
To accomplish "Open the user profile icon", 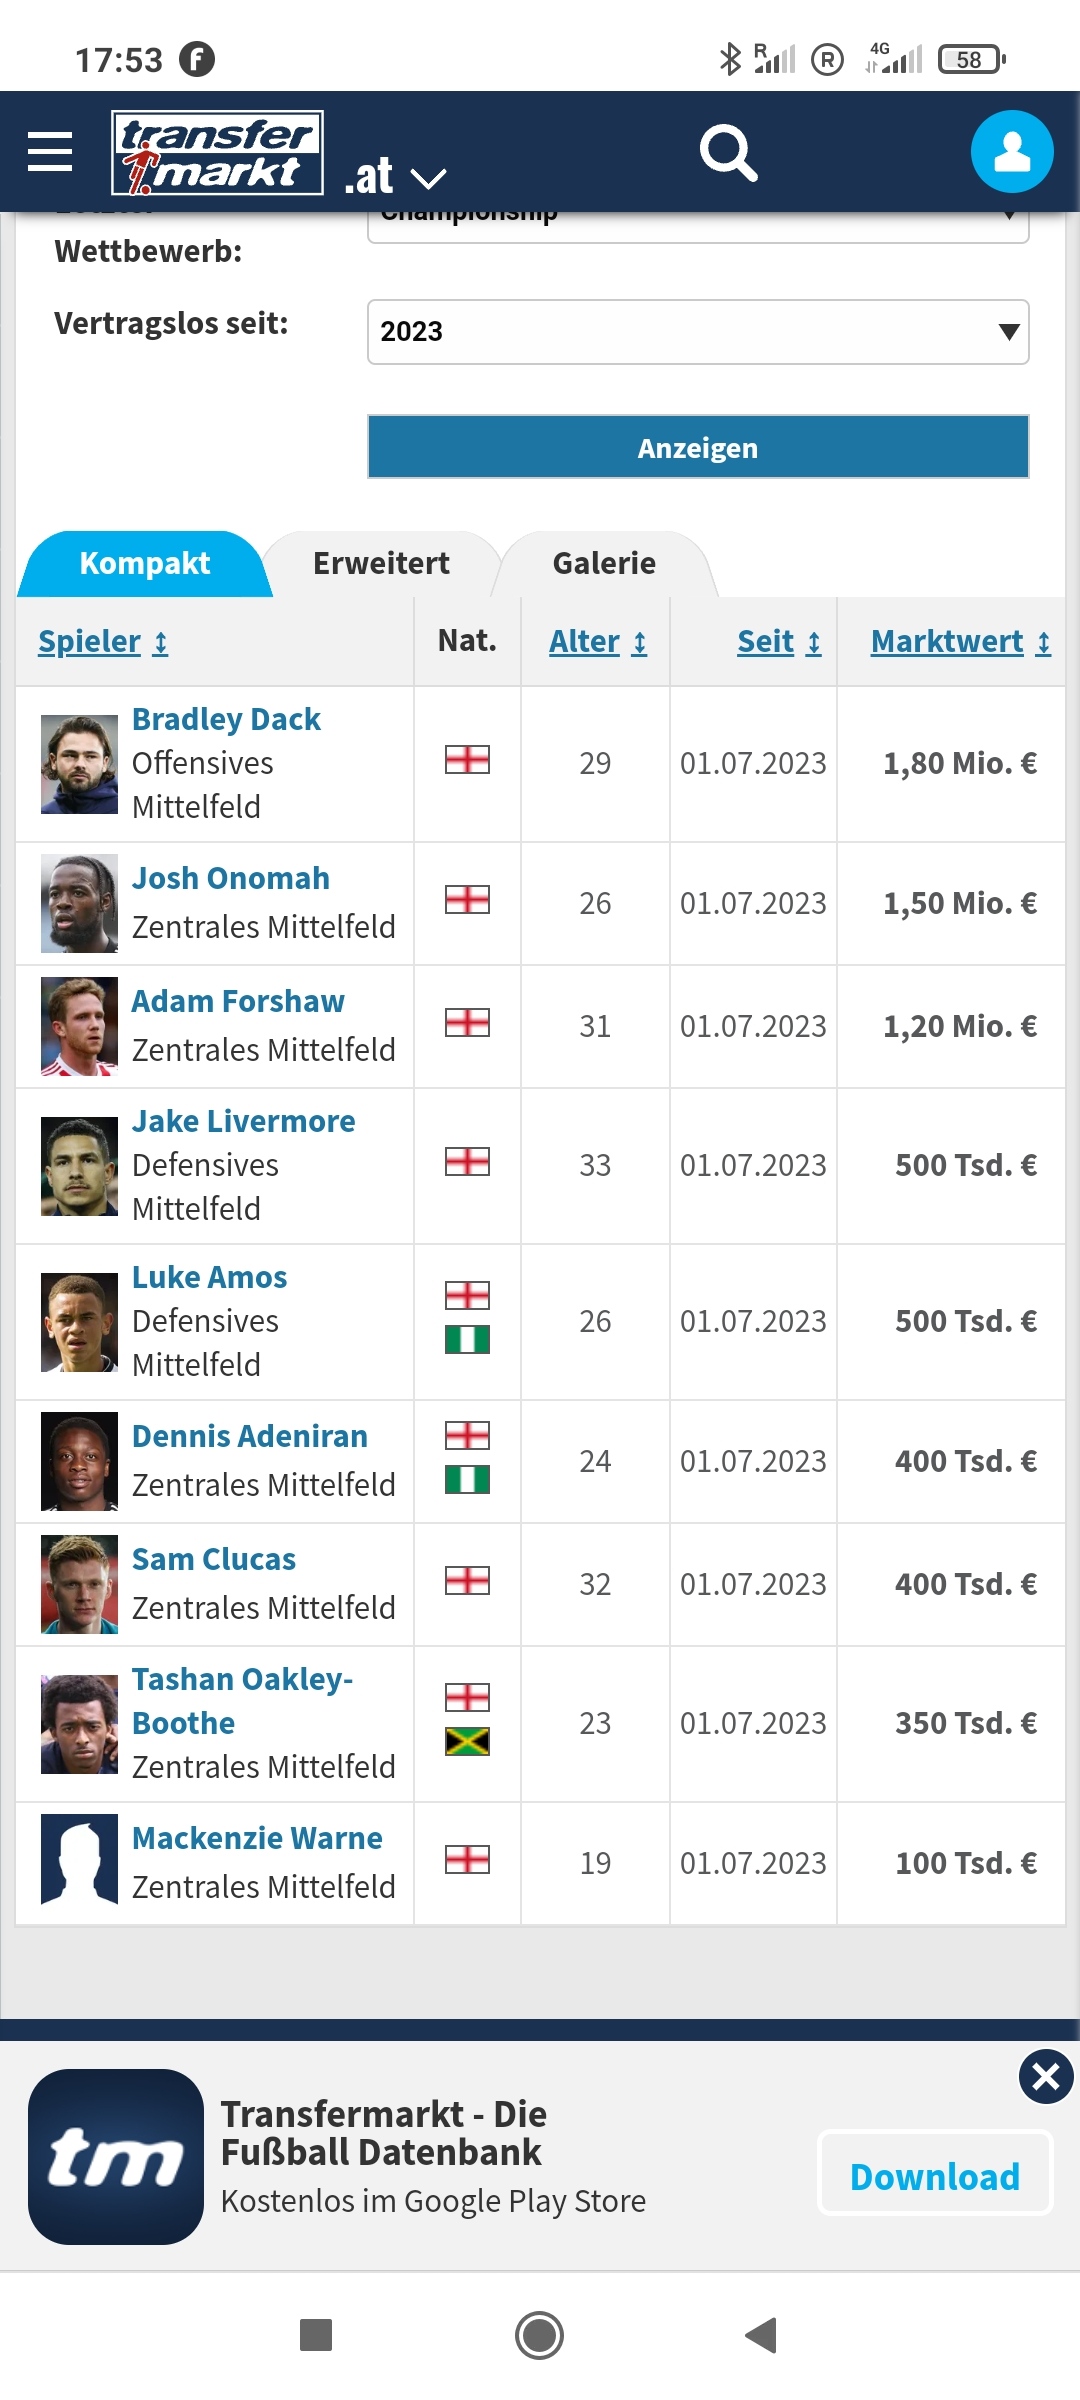I will tap(1012, 152).
